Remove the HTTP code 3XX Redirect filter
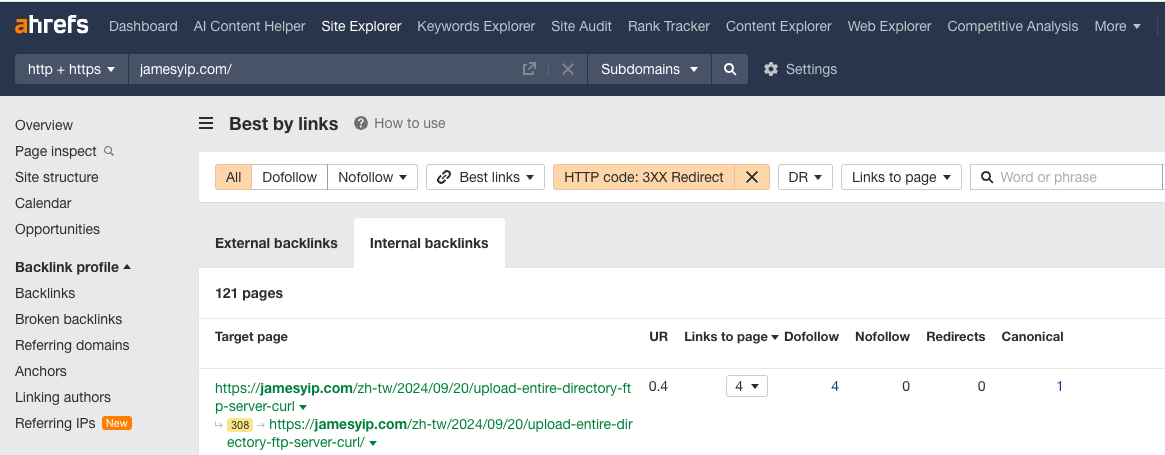The width and height of the screenshot is (1165, 455). [752, 177]
